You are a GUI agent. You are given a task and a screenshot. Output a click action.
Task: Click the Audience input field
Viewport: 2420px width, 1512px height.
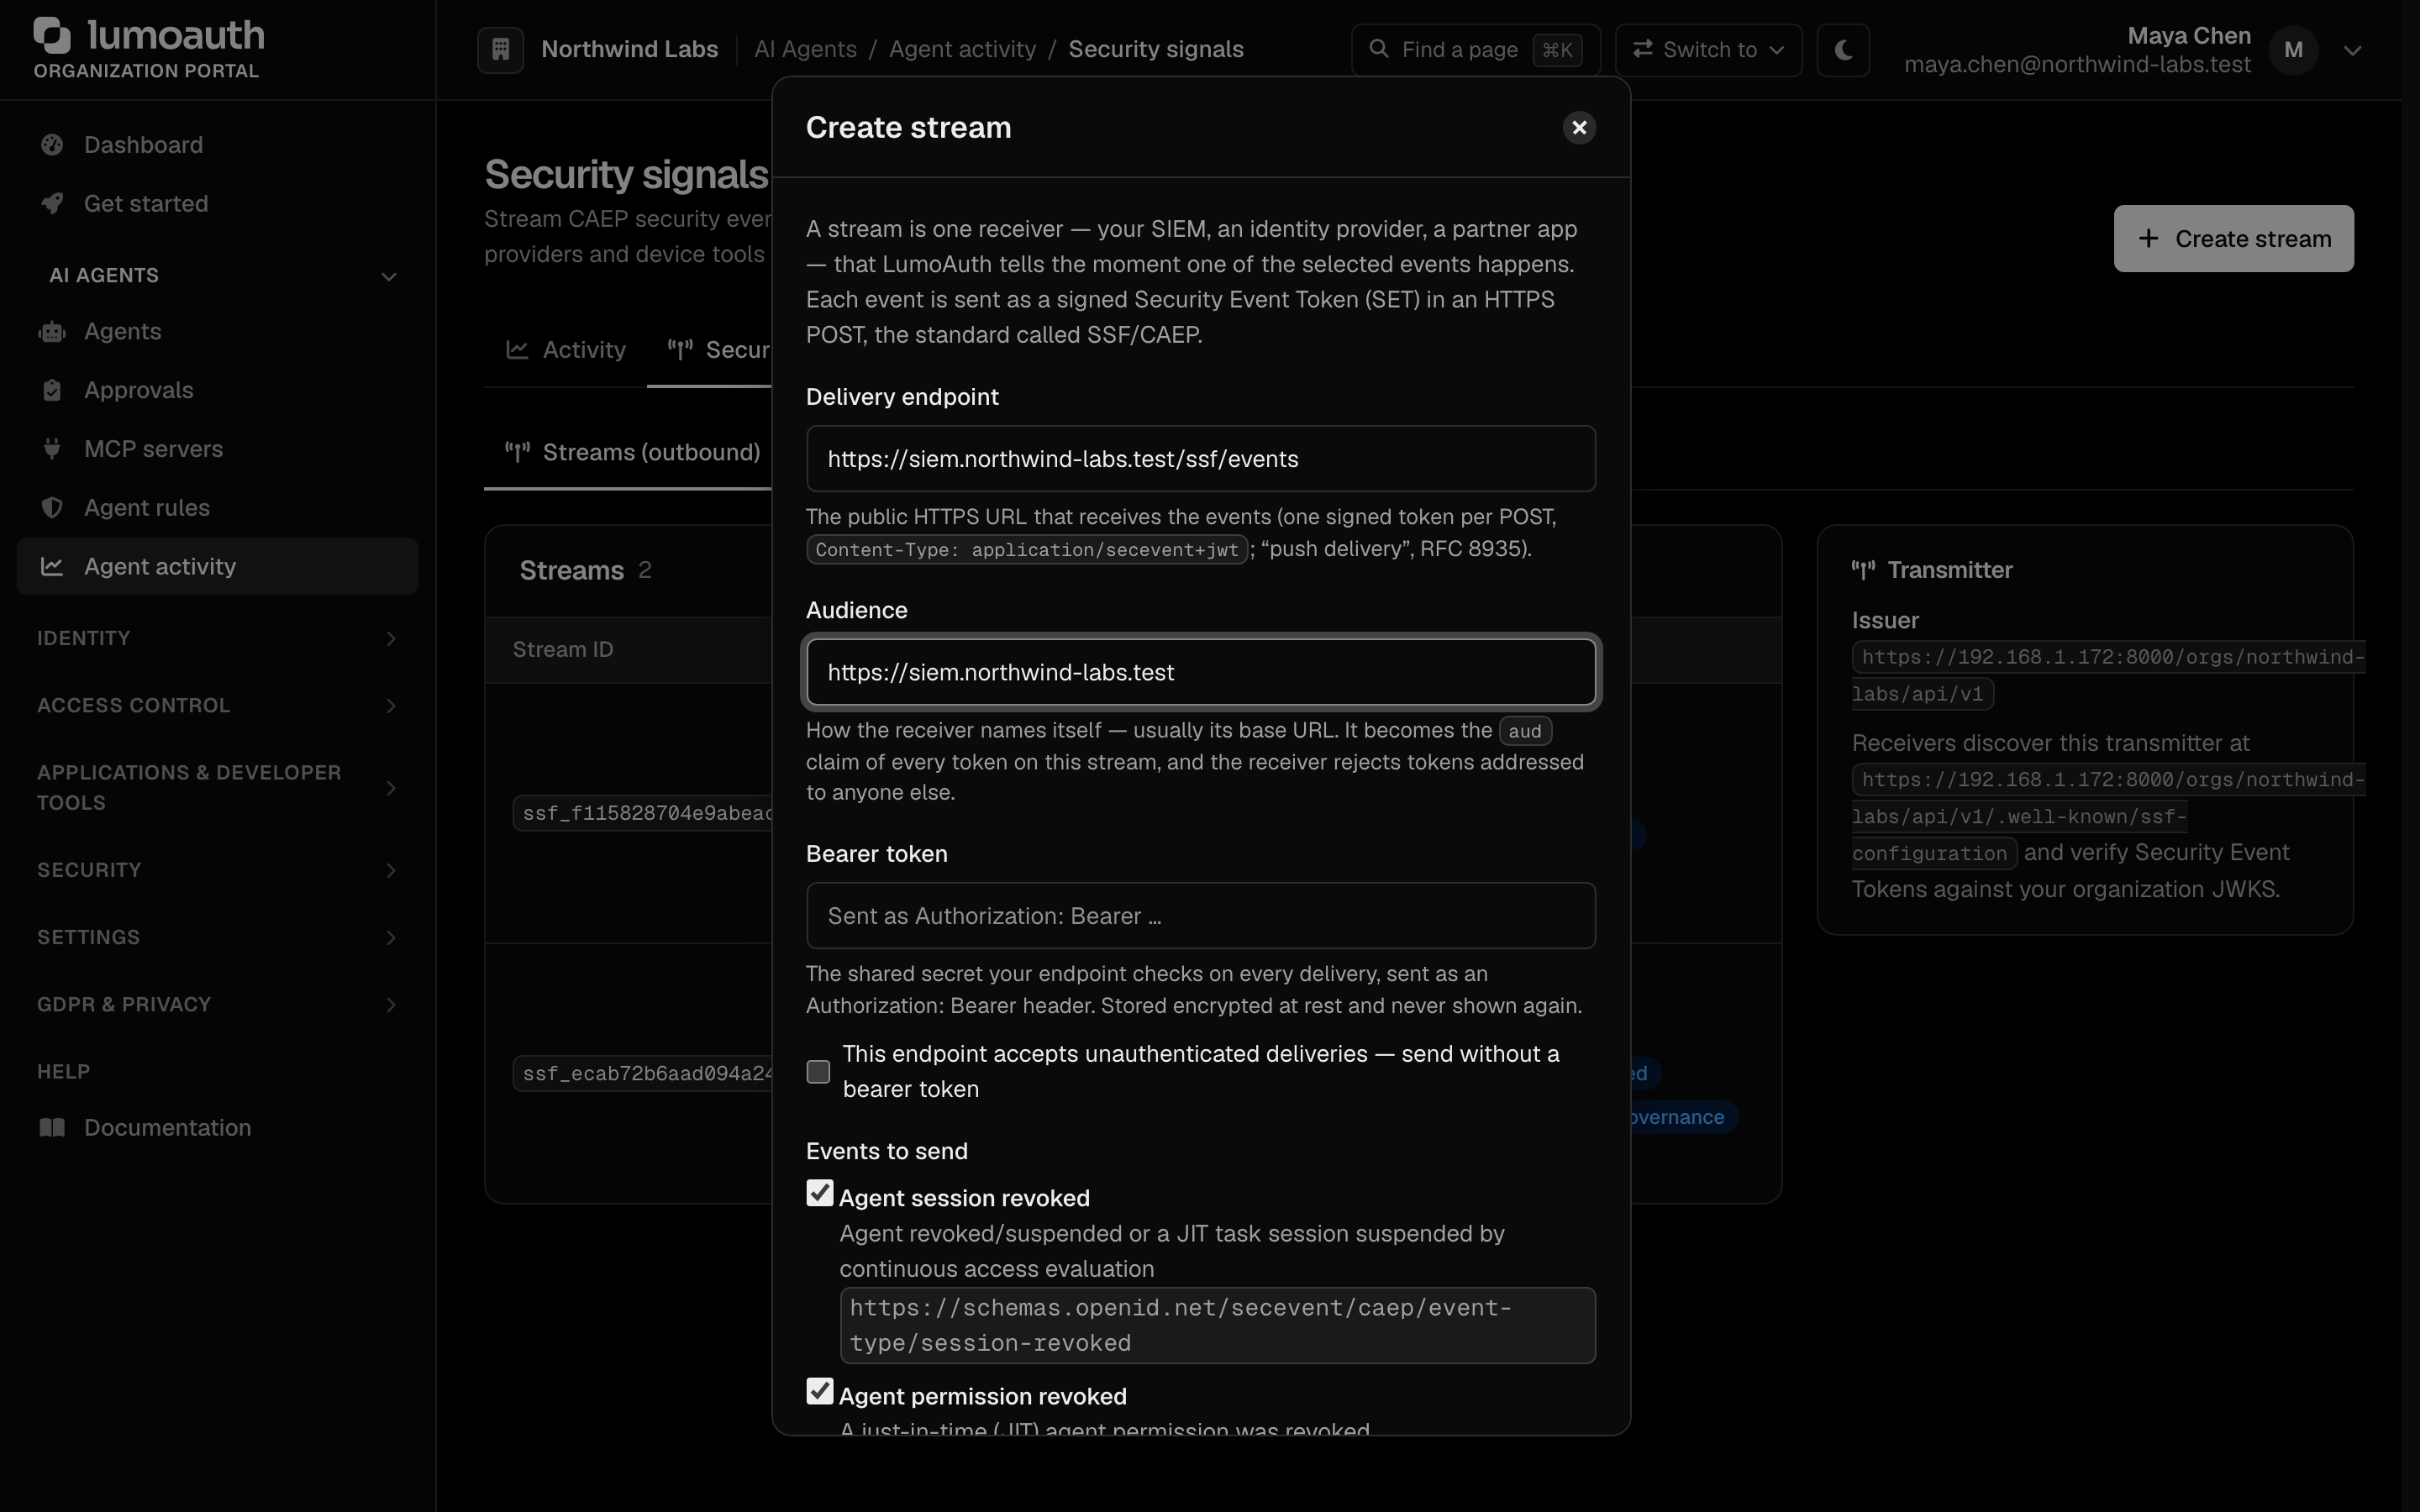[x=1200, y=672]
